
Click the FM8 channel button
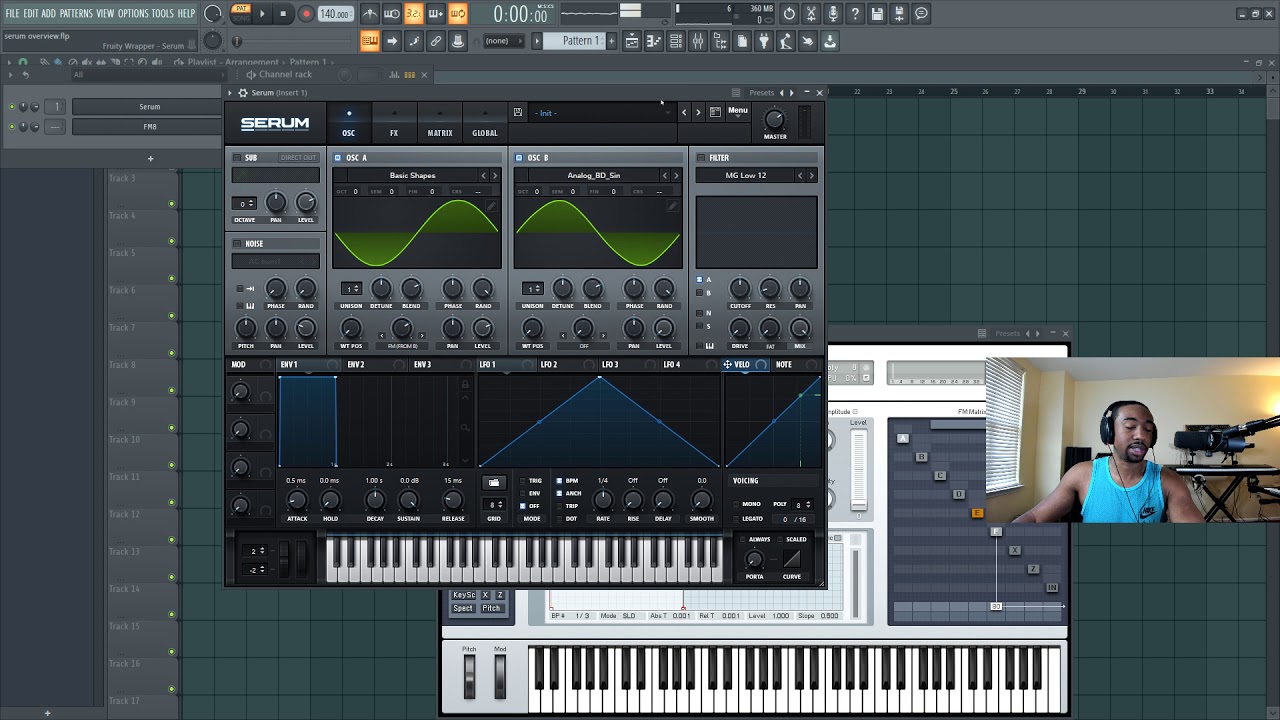(x=149, y=127)
